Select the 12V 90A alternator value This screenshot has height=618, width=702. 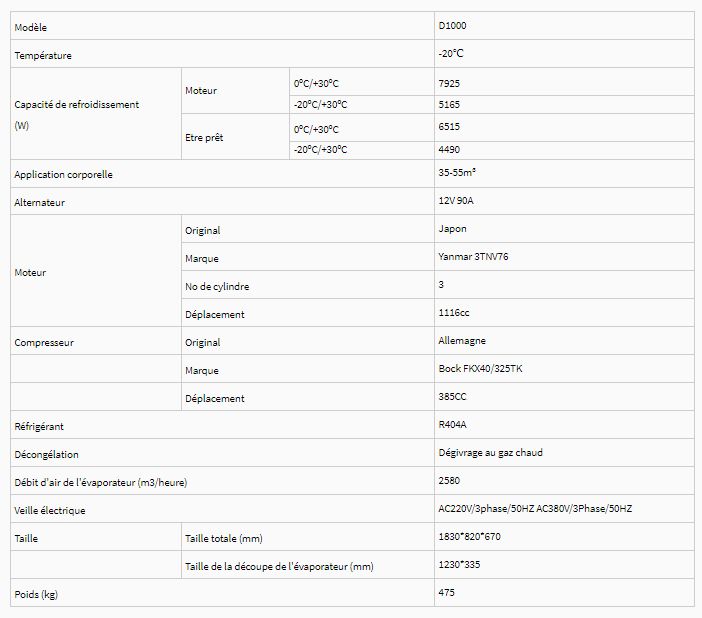[x=455, y=201]
